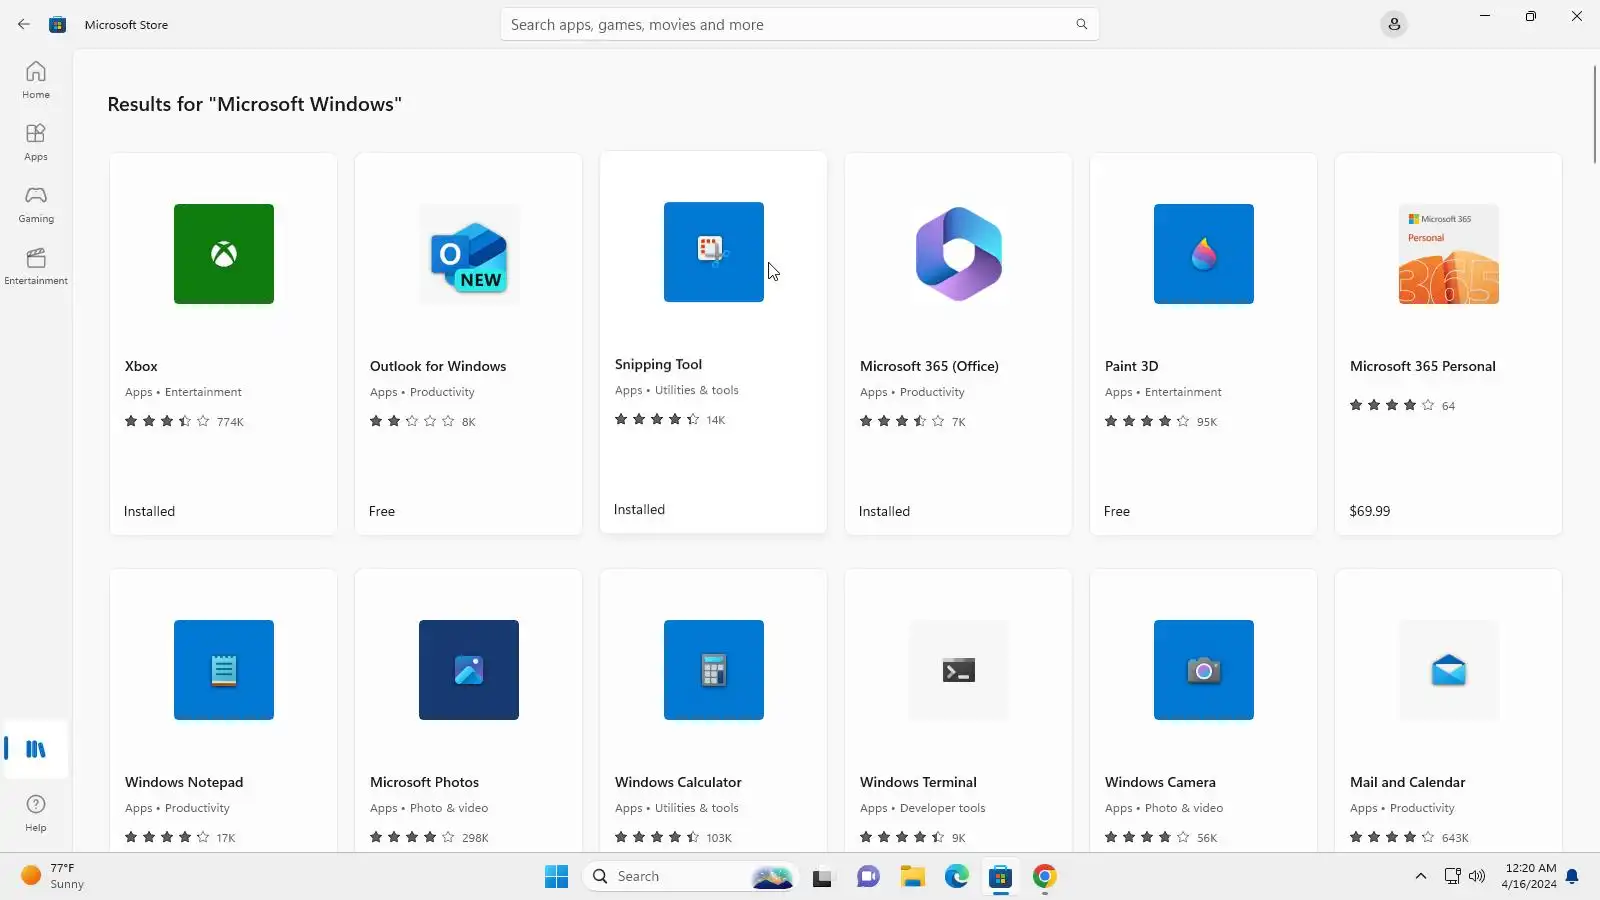Click the Outlook for Windows app icon
Screen dimensions: 1600x900
tap(469, 254)
